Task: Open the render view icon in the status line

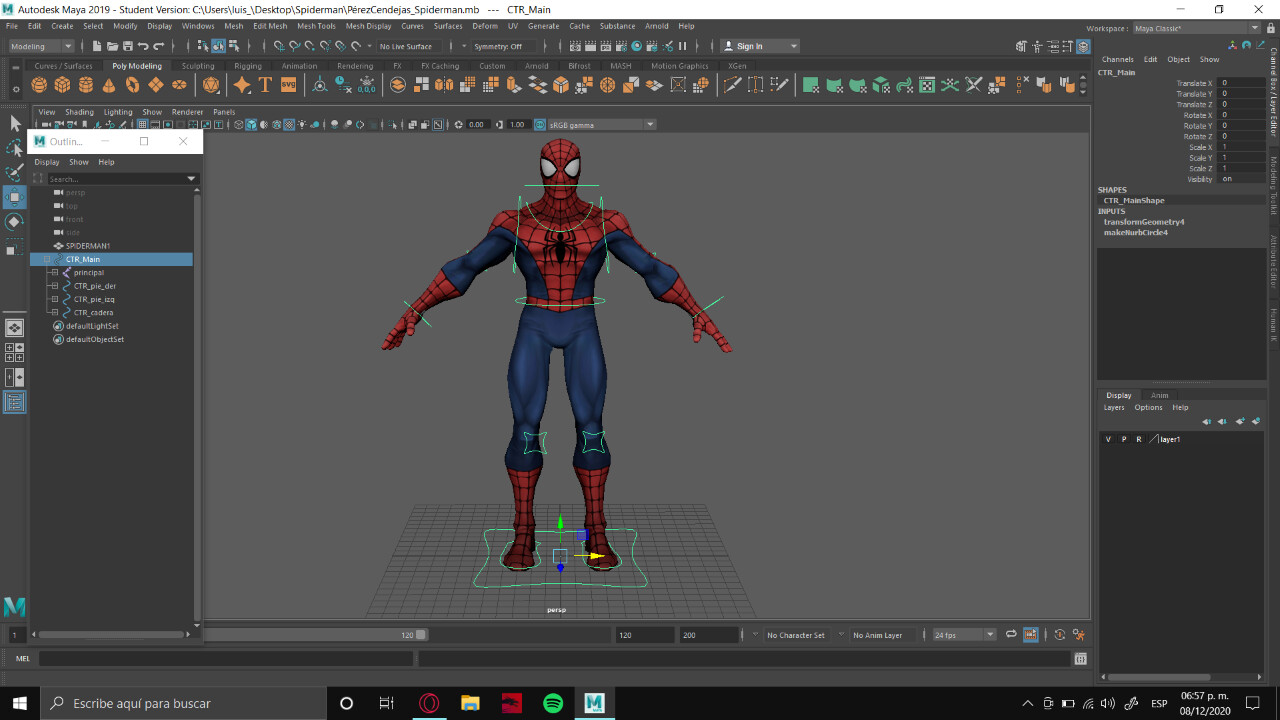Action: coord(574,45)
